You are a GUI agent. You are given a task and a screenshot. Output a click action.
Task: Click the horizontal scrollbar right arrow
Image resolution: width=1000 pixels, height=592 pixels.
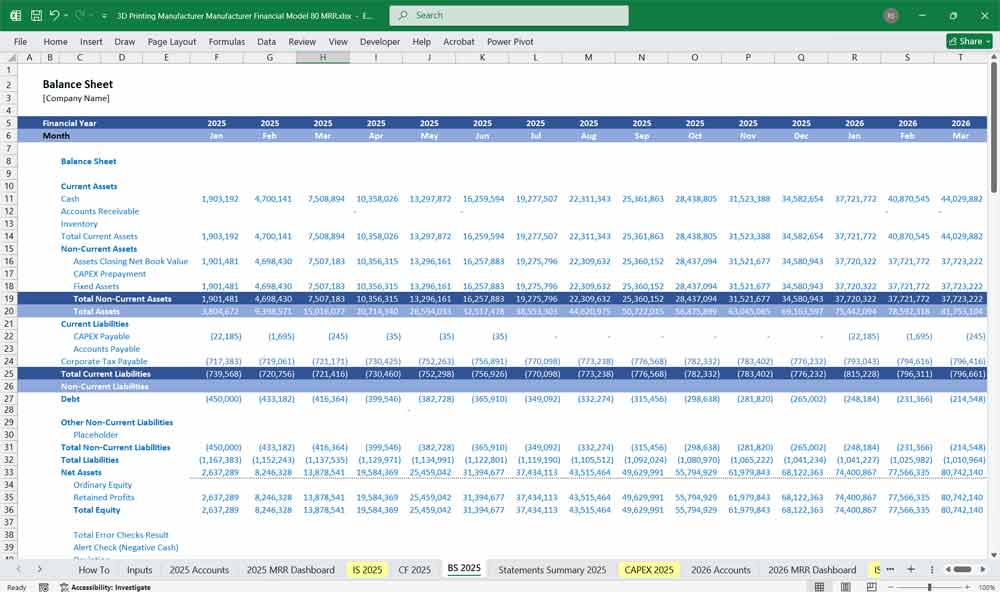point(983,569)
